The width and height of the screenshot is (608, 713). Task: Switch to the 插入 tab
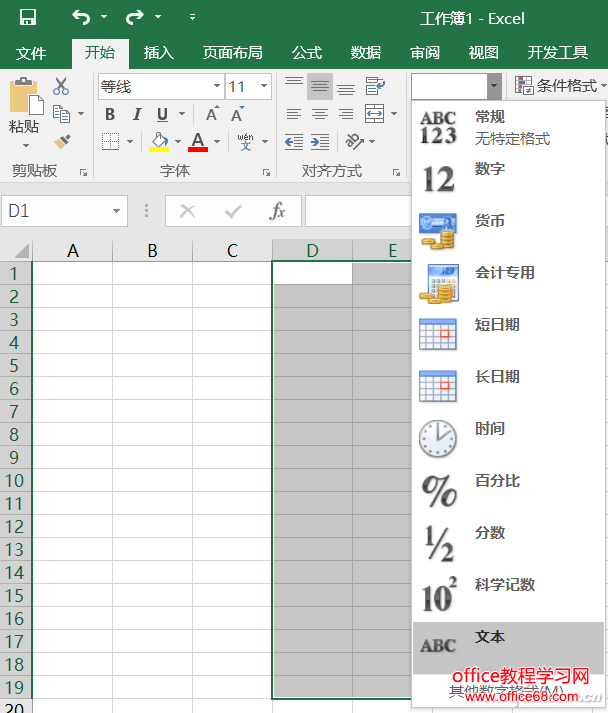point(159,53)
